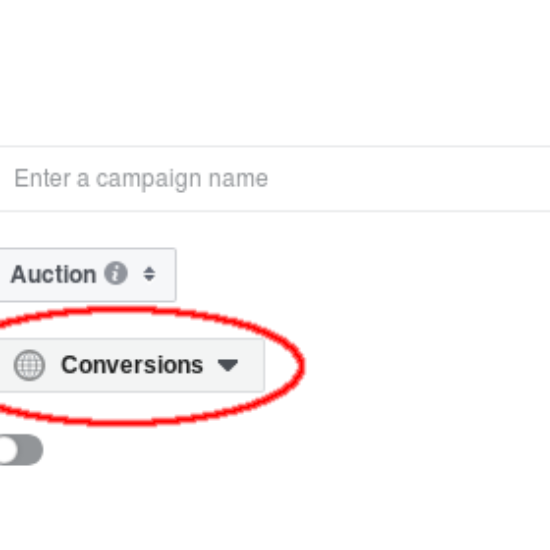The image size is (550, 550).
Task: Select the grey grid-globe objective icon
Action: tap(29, 365)
